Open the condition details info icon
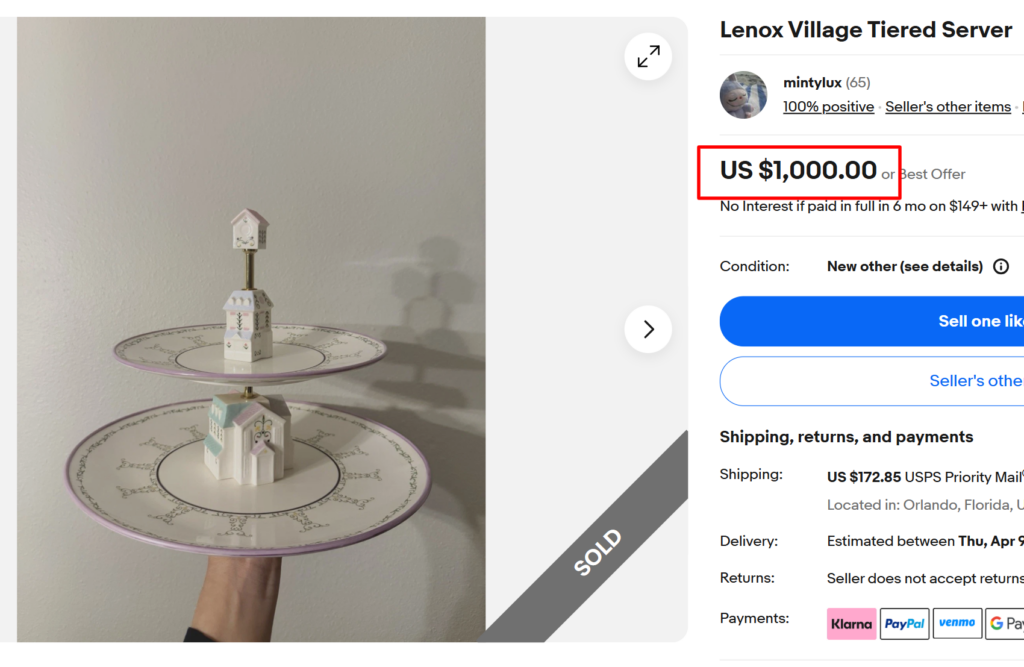This screenshot has width=1024, height=667. 1001,266
